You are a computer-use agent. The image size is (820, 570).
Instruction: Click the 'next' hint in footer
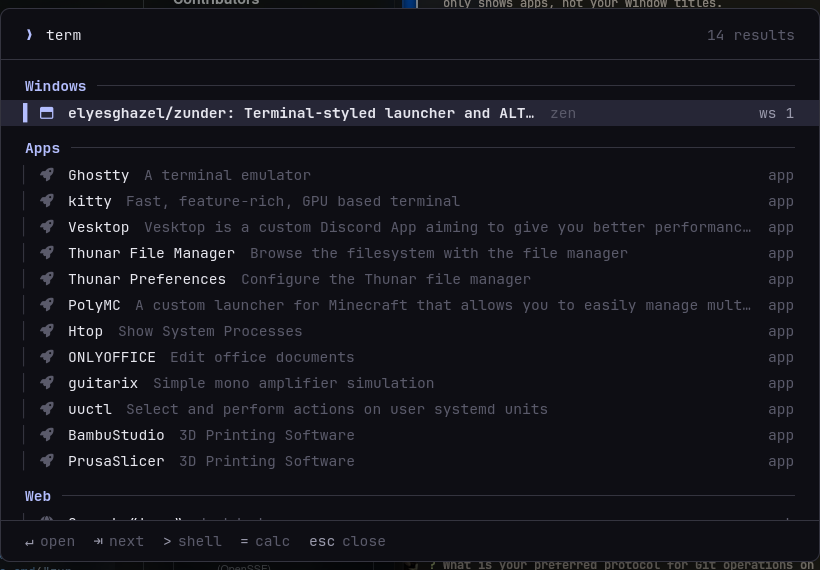pos(118,541)
